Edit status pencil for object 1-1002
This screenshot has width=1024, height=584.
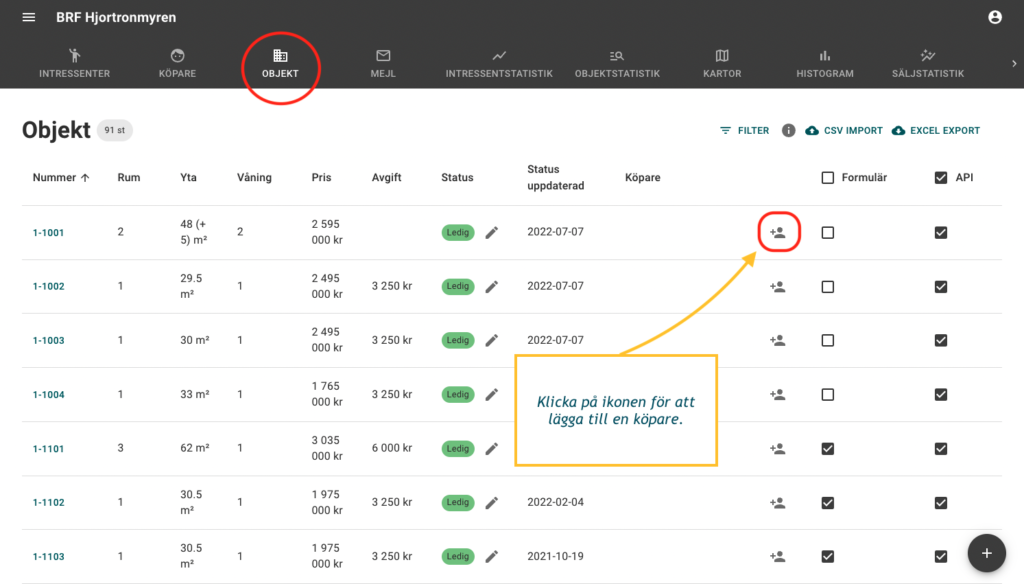tap(491, 287)
